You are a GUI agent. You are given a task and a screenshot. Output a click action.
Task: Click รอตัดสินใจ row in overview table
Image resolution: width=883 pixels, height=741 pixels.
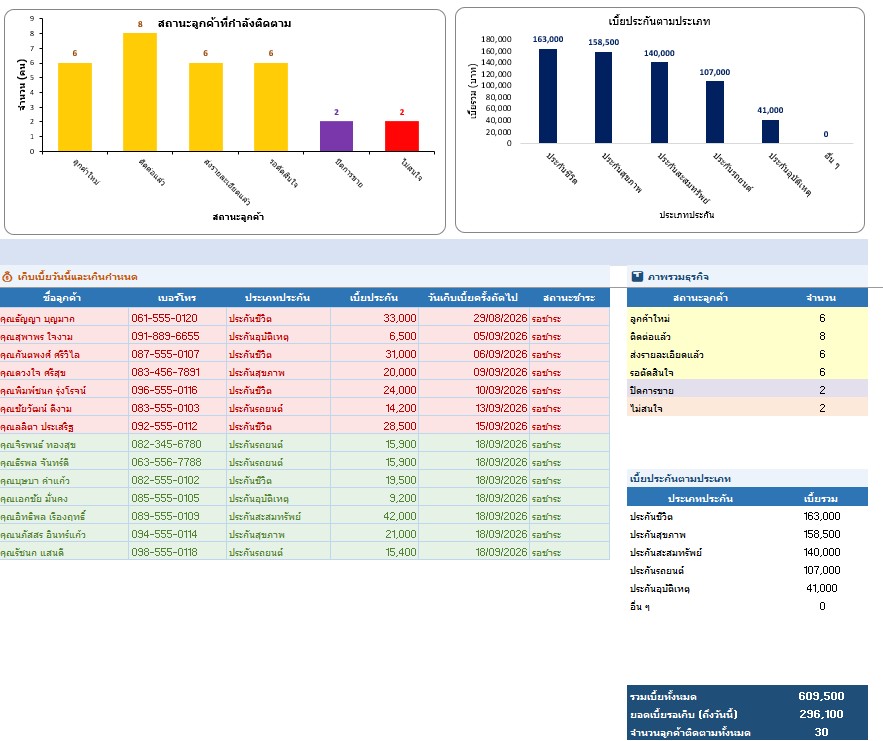(747, 372)
